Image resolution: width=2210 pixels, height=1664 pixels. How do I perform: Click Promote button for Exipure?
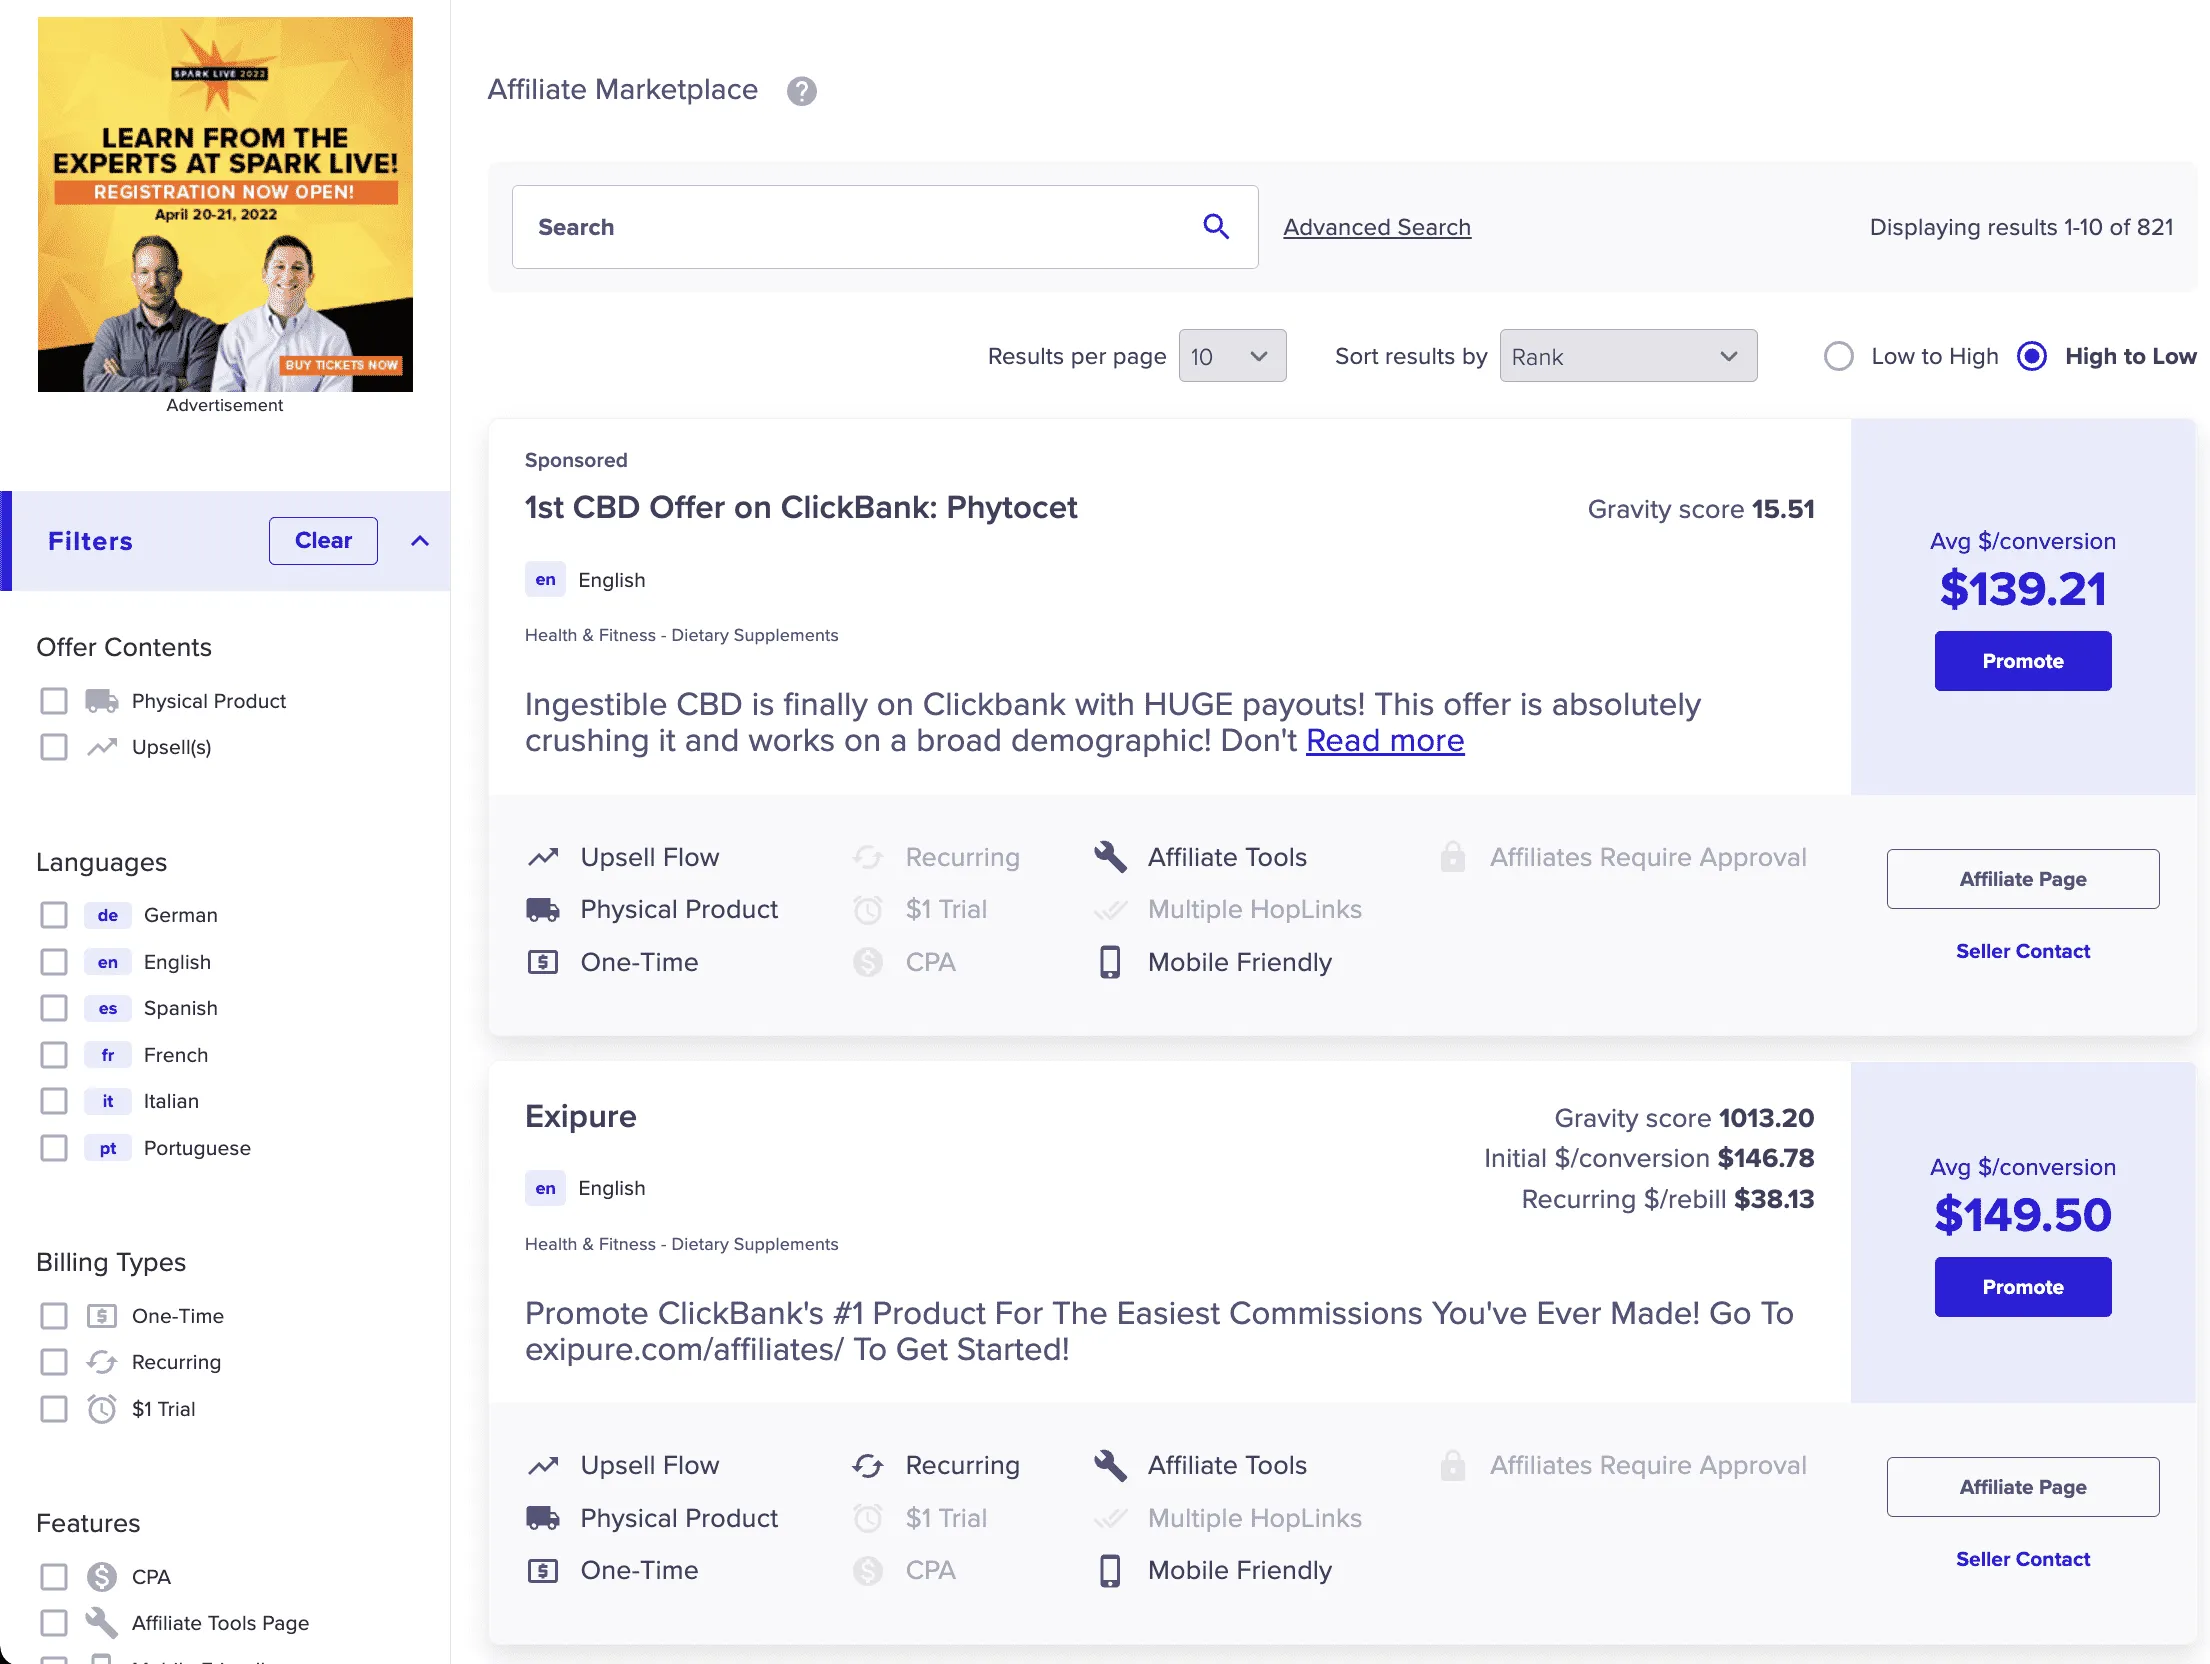point(2022,1287)
